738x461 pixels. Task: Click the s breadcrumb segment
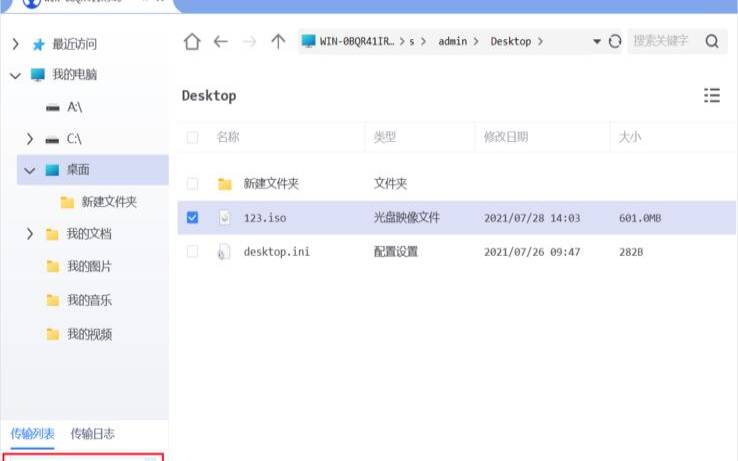[412, 42]
